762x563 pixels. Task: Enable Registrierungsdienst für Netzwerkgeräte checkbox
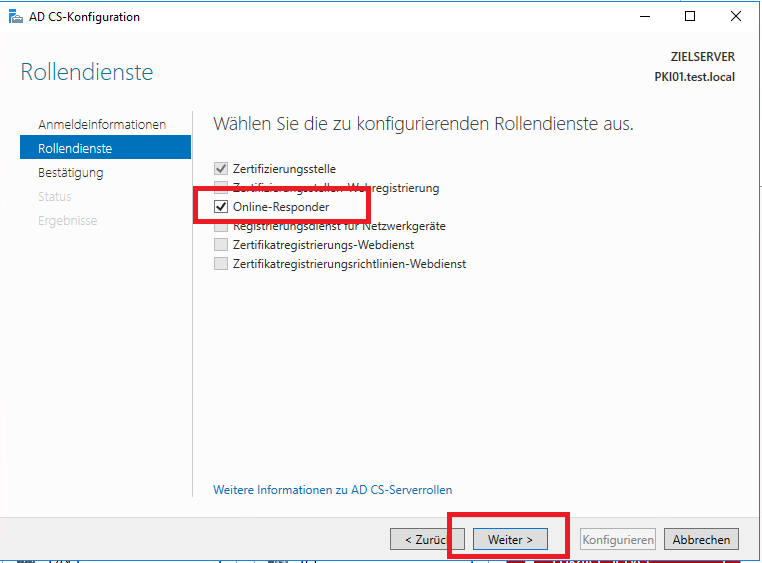[221, 227]
